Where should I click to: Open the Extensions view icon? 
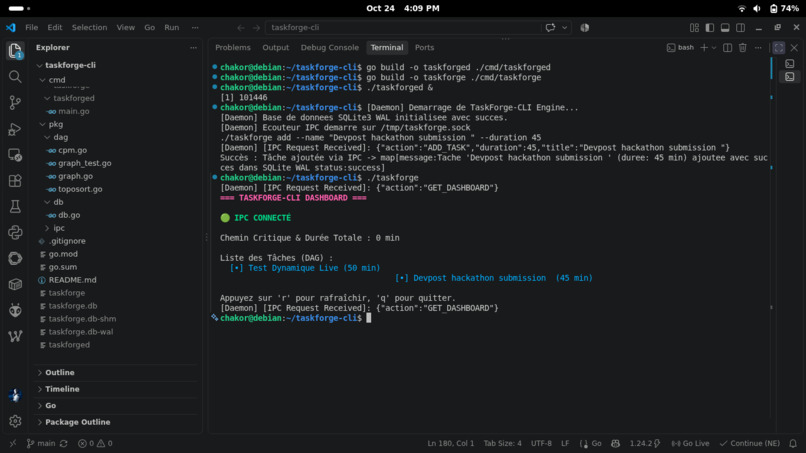click(15, 180)
